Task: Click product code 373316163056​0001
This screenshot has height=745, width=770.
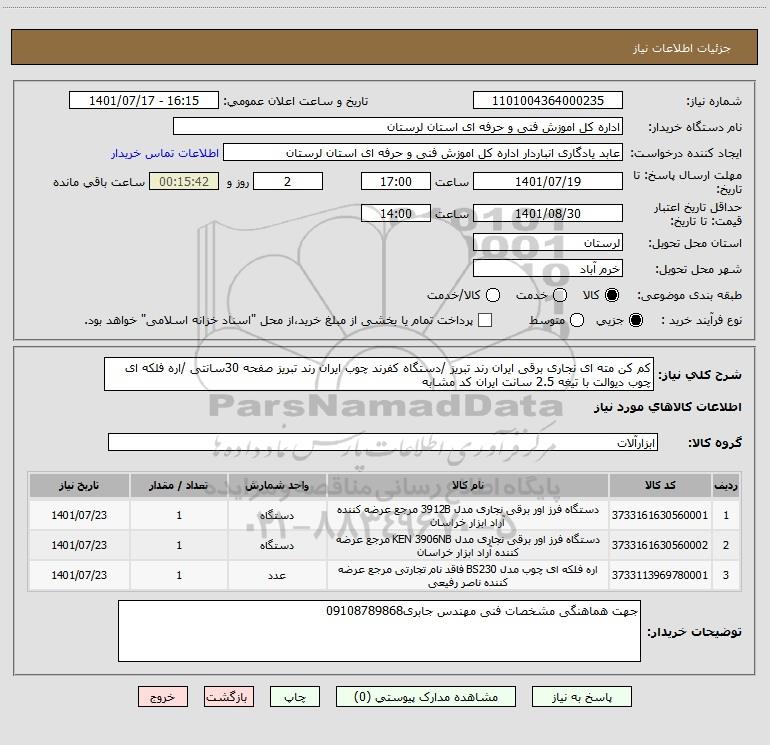Action: 660,515
